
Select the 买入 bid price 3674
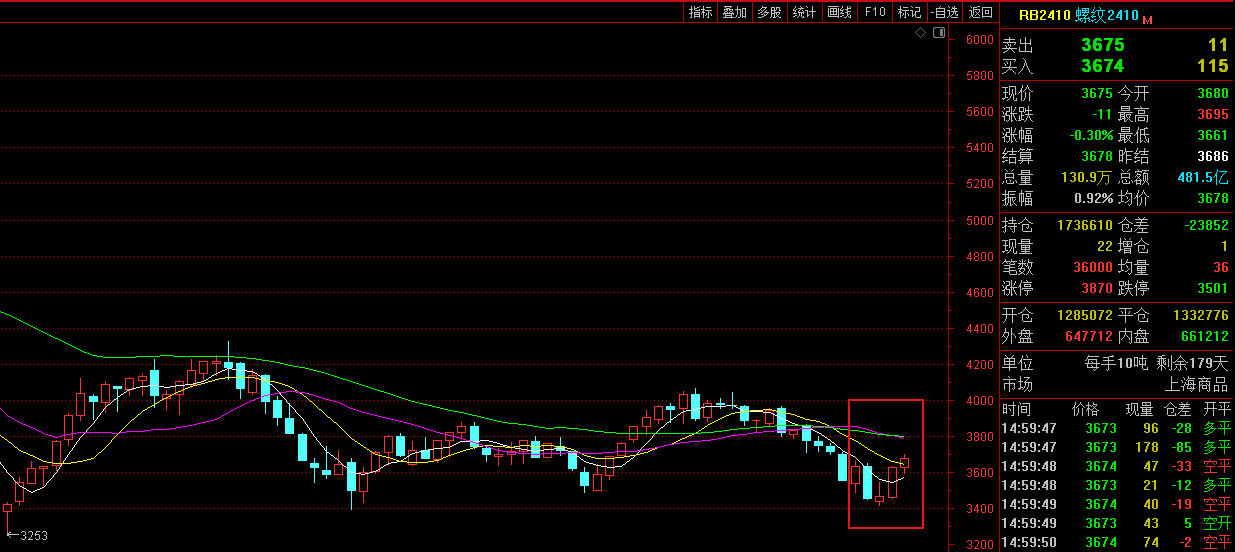tap(1103, 66)
